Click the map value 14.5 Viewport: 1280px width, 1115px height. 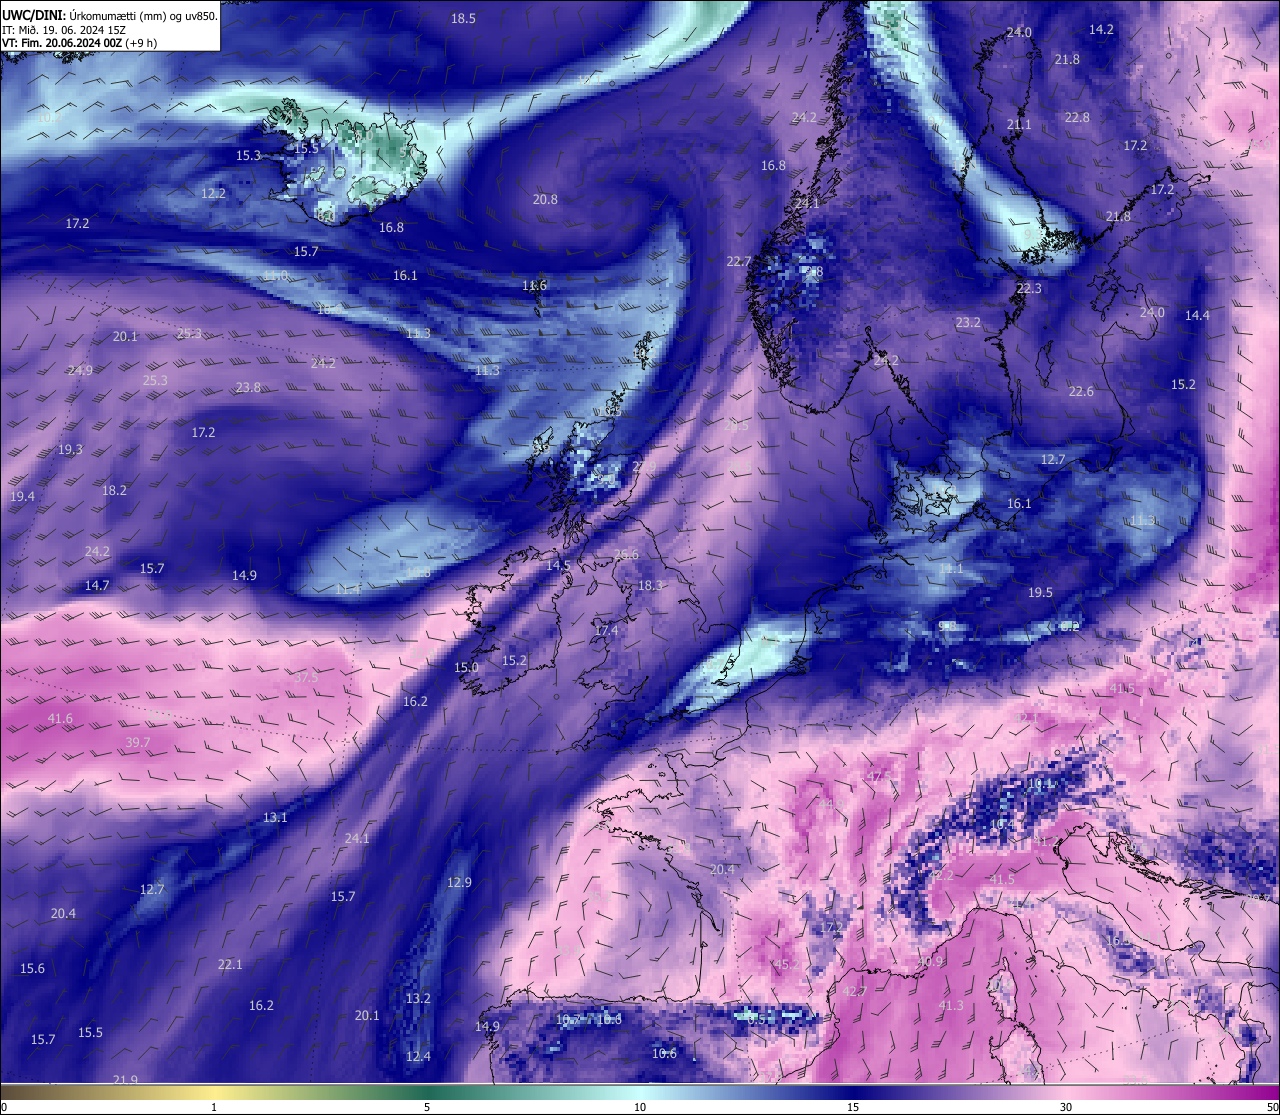point(558,565)
